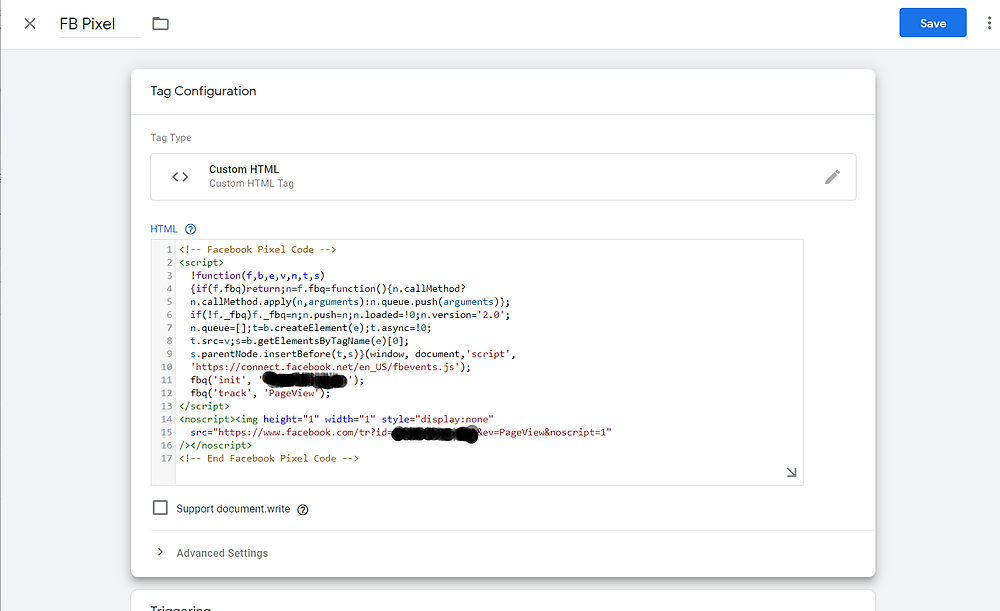The image size is (1000, 611).
Task: Save the tag
Action: 932,23
